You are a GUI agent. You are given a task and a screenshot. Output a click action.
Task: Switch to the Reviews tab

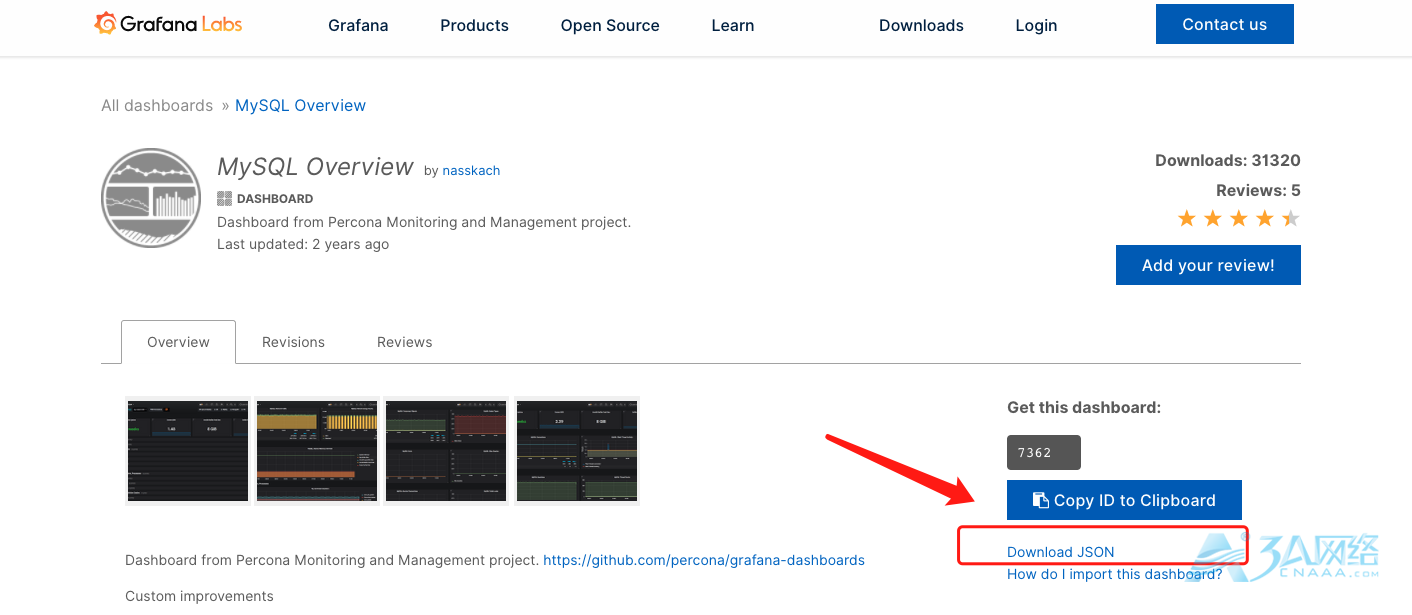[405, 342]
